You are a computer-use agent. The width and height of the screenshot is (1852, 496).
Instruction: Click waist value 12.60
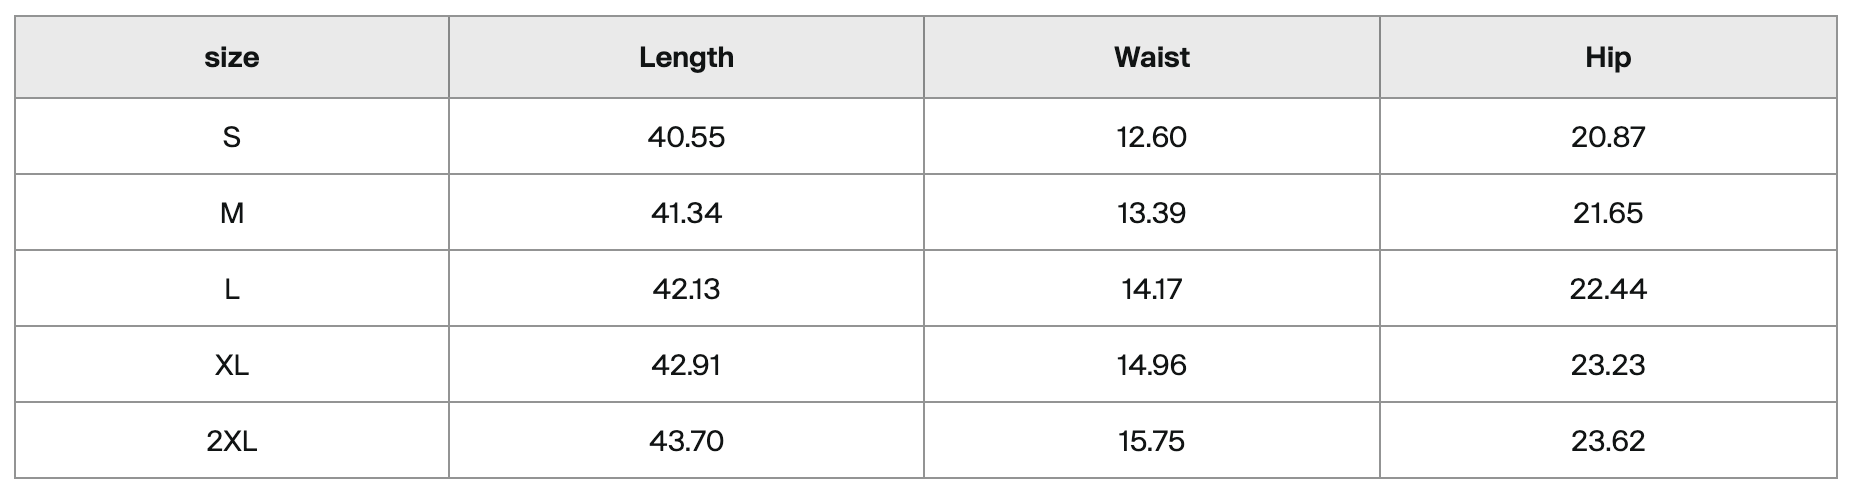pos(1151,137)
